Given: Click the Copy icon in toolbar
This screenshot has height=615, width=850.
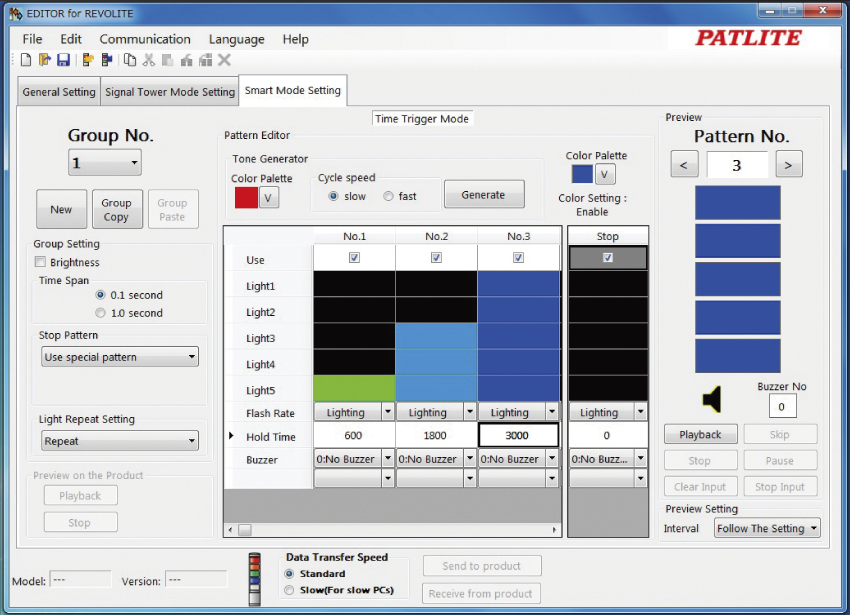Looking at the screenshot, I should click(130, 60).
